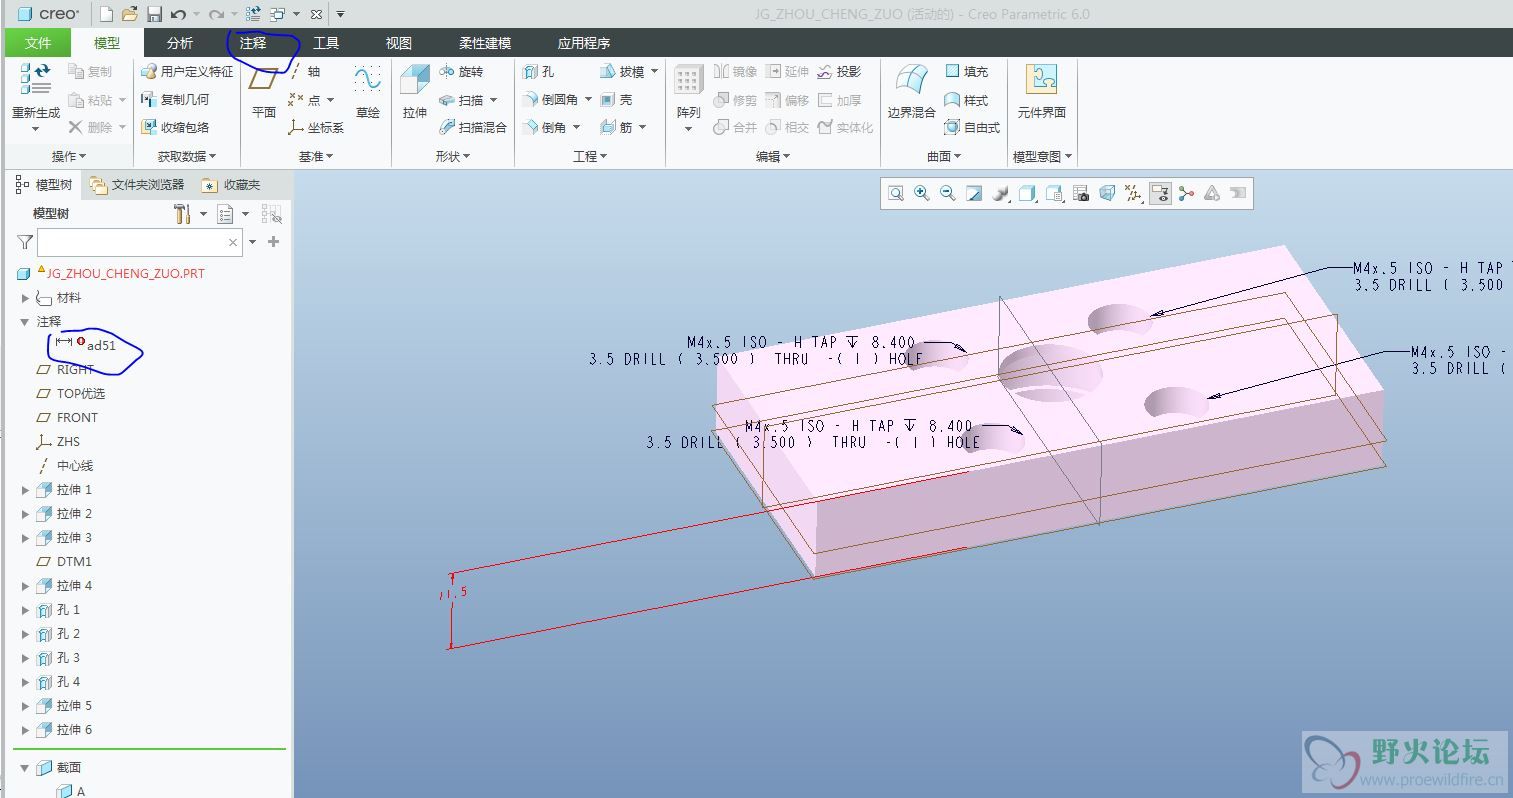Click the model tree search field
The image size is (1513, 798).
(139, 242)
